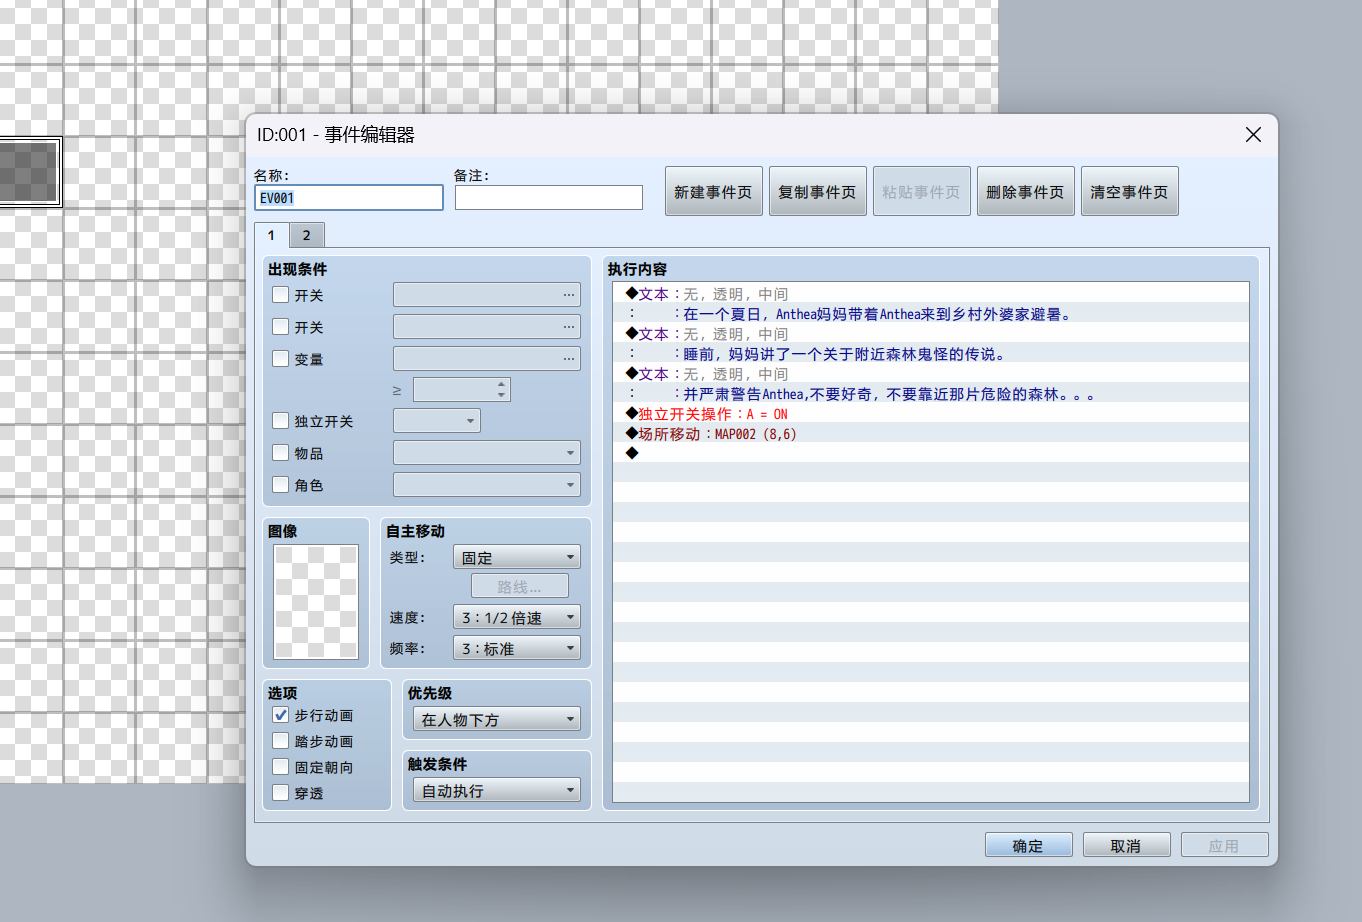Check the 固定朝向 option
1362x922 pixels.
281,767
